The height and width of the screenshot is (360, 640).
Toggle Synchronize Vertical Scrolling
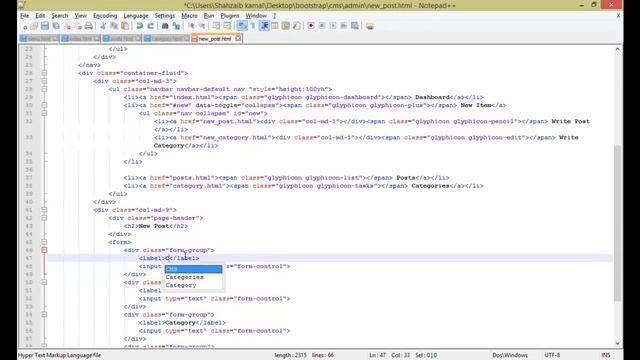(x=216, y=26)
